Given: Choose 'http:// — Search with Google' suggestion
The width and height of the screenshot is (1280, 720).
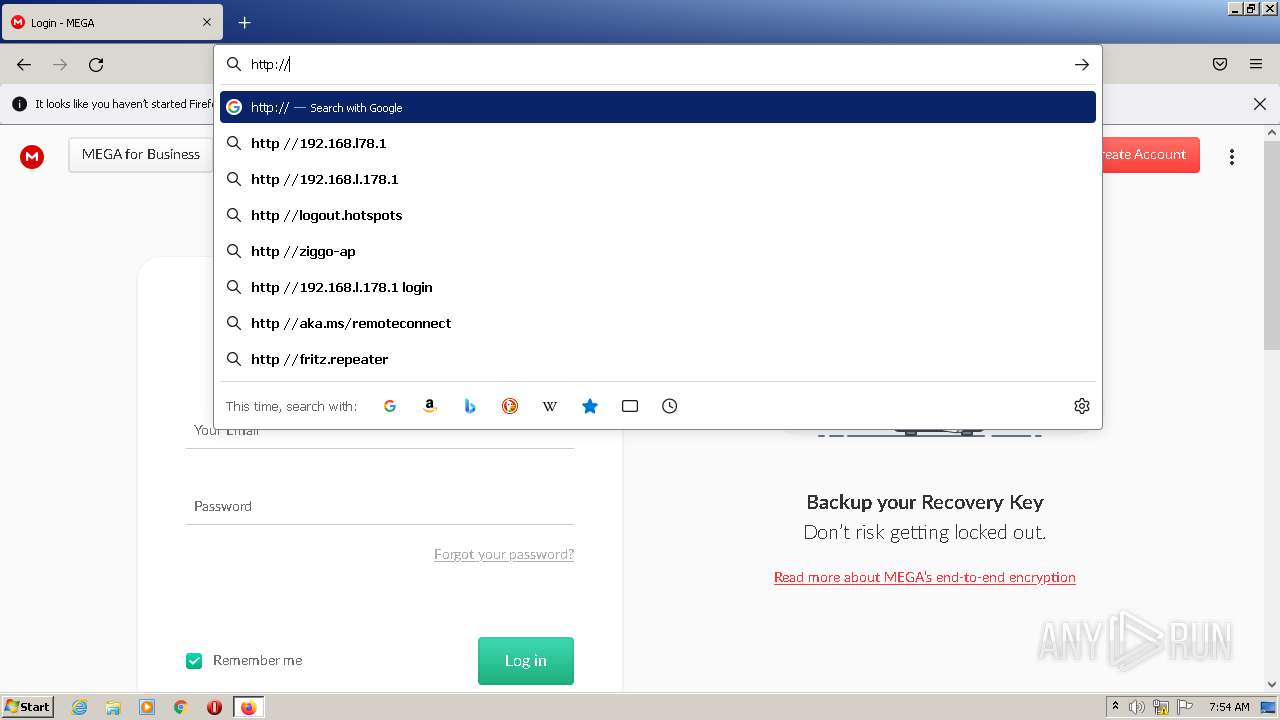Looking at the screenshot, I should (x=658, y=107).
